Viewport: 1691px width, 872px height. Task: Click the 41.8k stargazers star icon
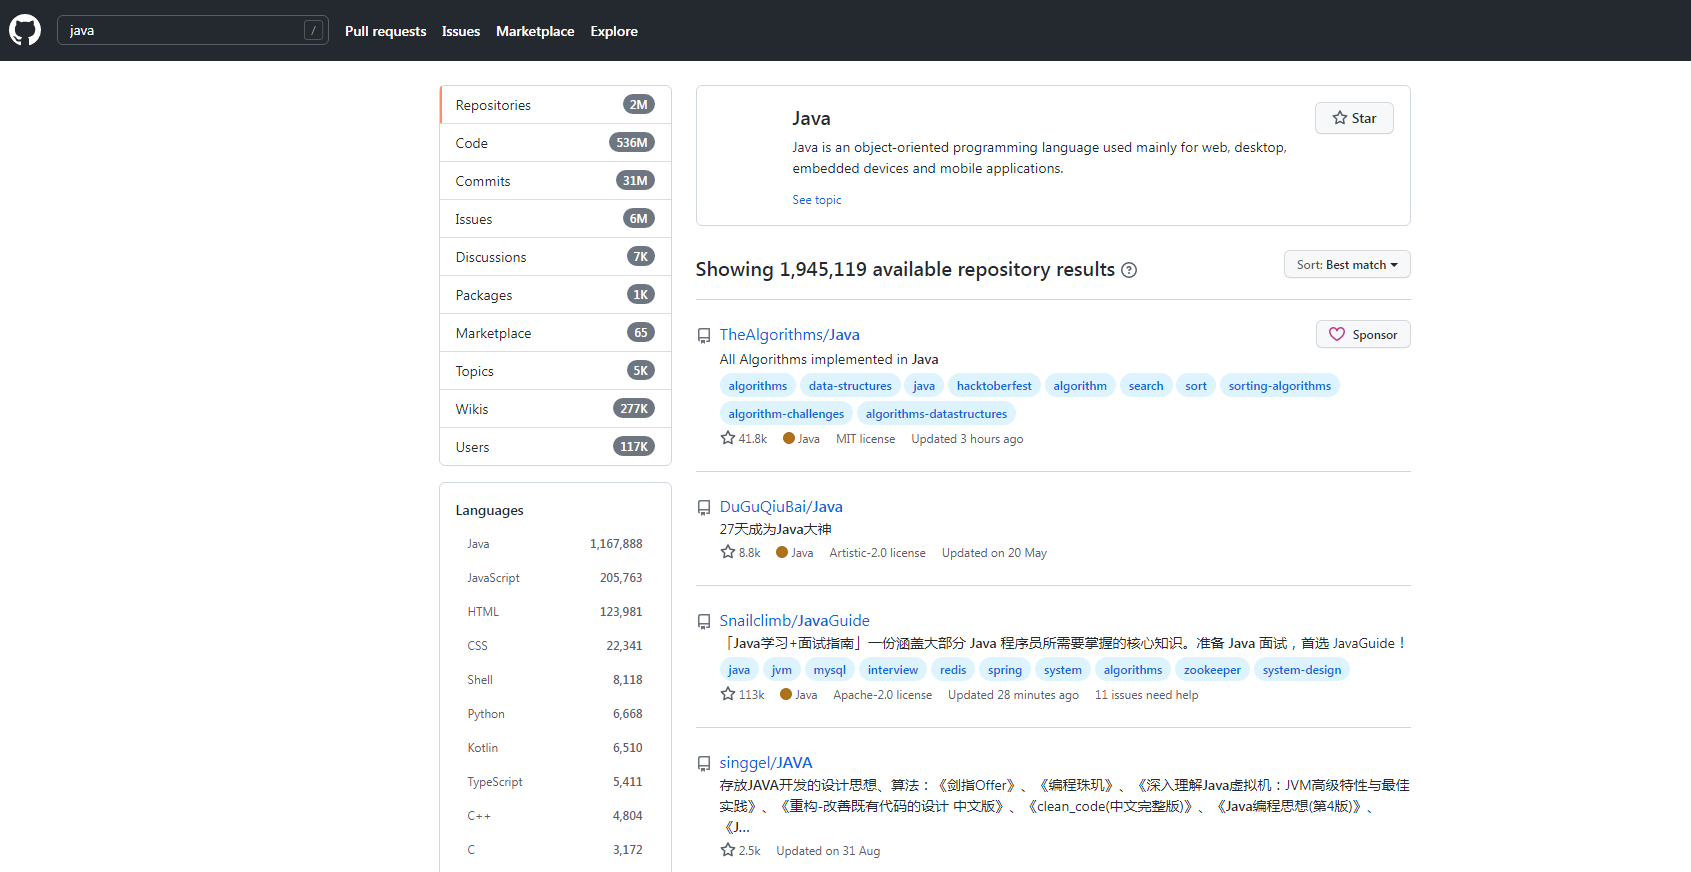(728, 438)
